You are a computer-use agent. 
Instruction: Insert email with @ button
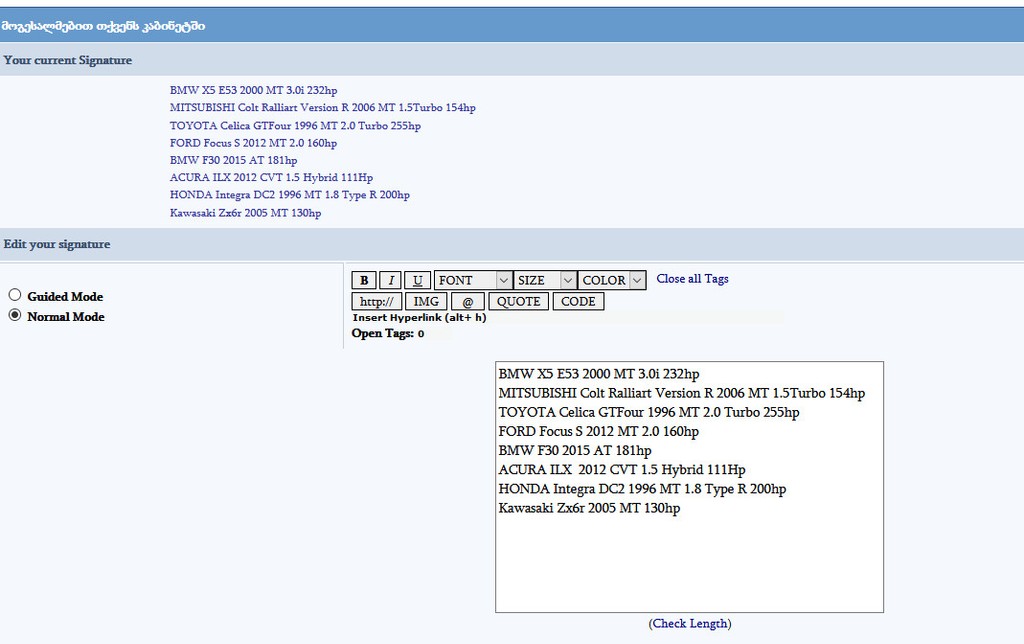(x=468, y=302)
